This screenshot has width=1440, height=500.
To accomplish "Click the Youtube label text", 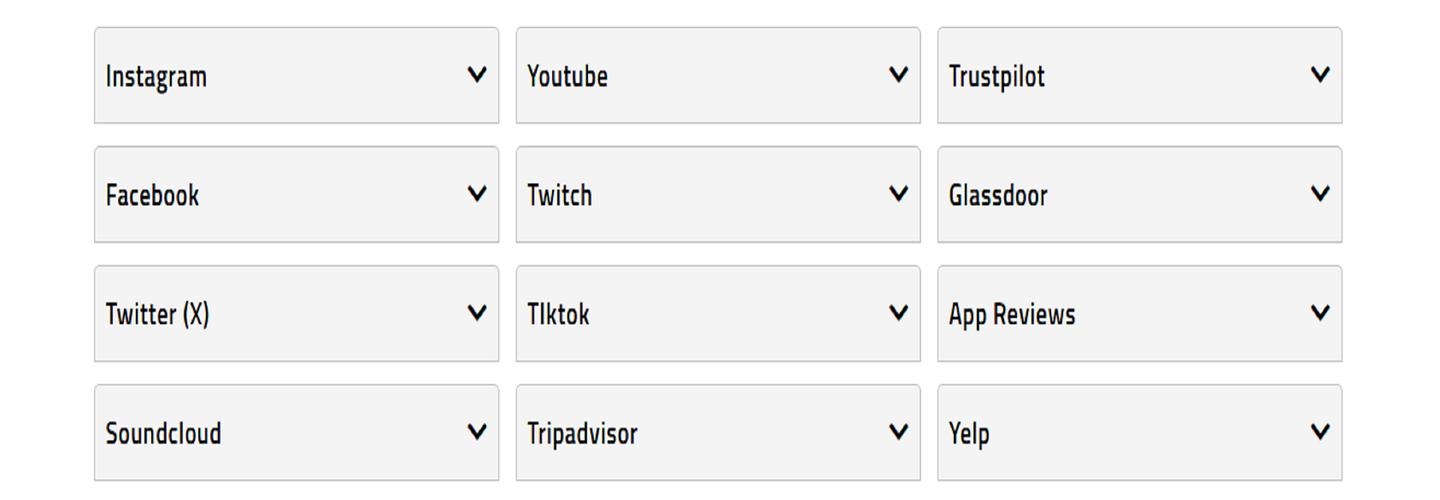I will click(x=567, y=77).
